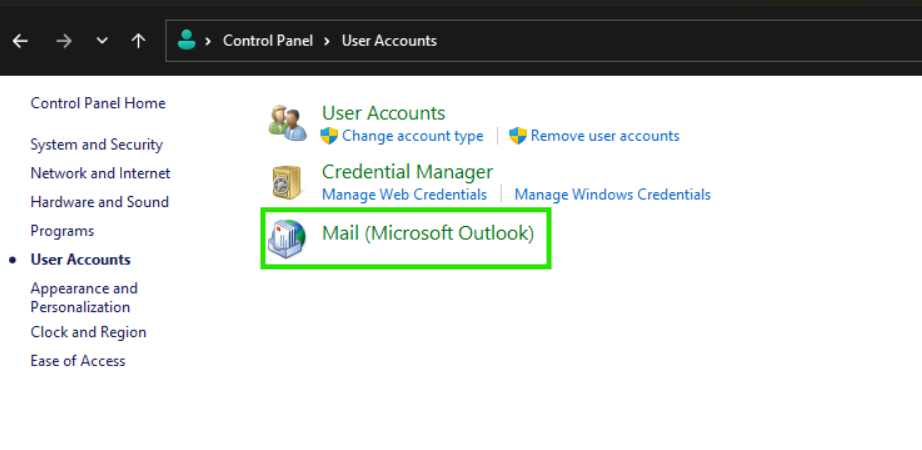922x450 pixels.
Task: Click shield icon beside Change account type
Action: click(329, 136)
